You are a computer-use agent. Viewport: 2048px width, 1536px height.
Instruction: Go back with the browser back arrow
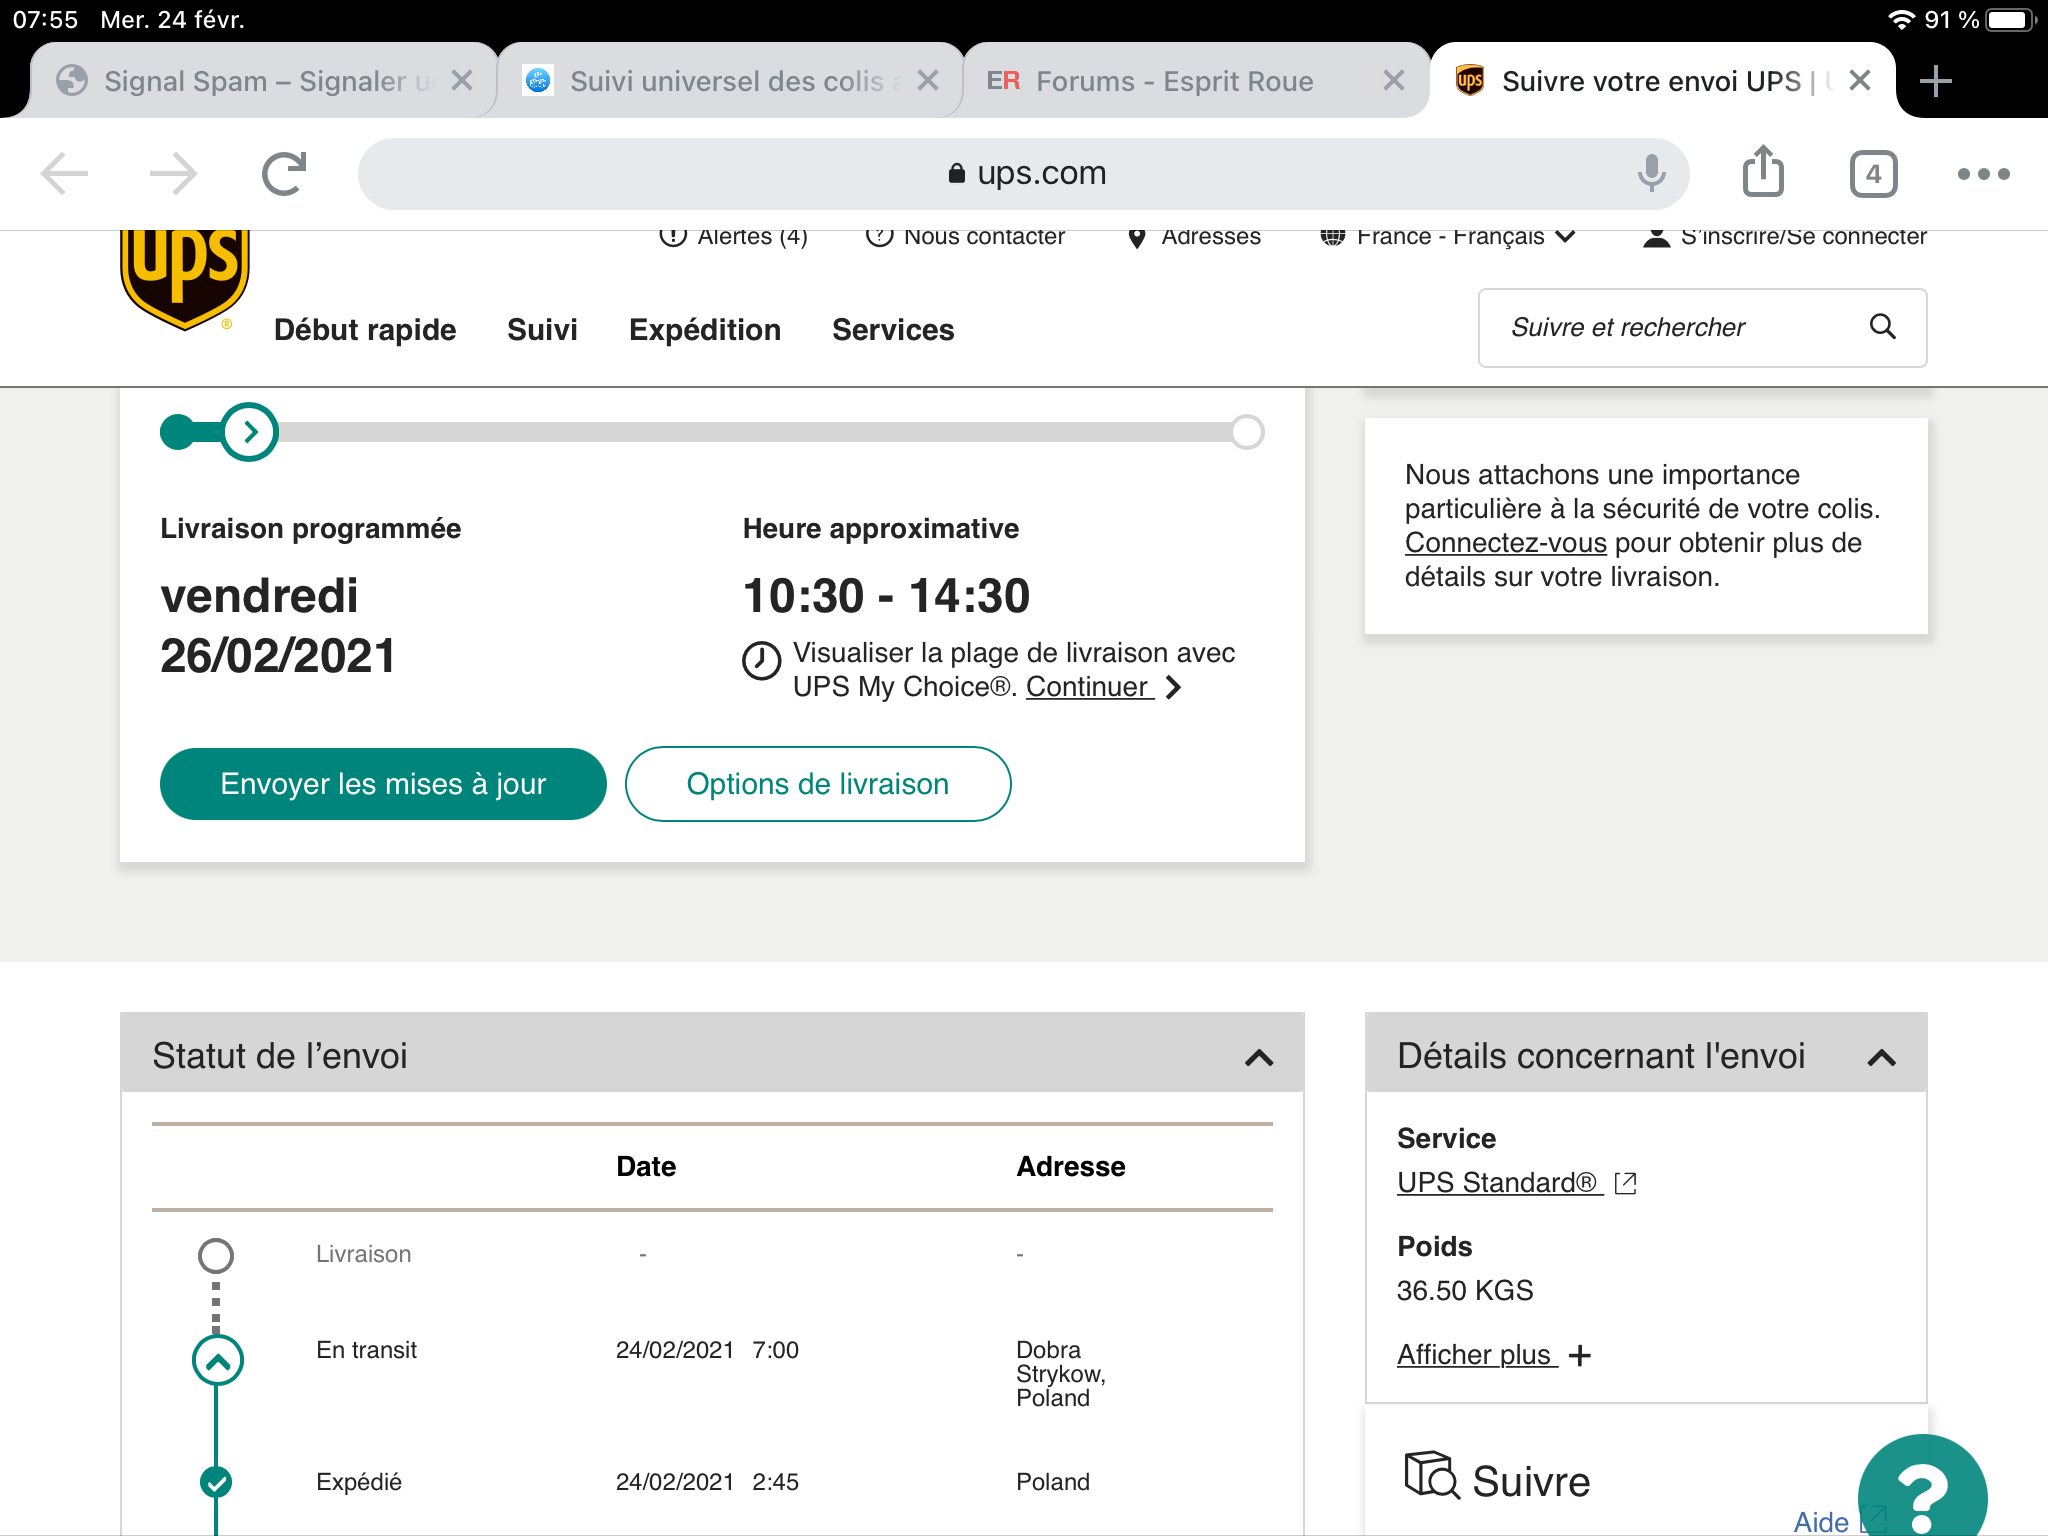(x=65, y=174)
